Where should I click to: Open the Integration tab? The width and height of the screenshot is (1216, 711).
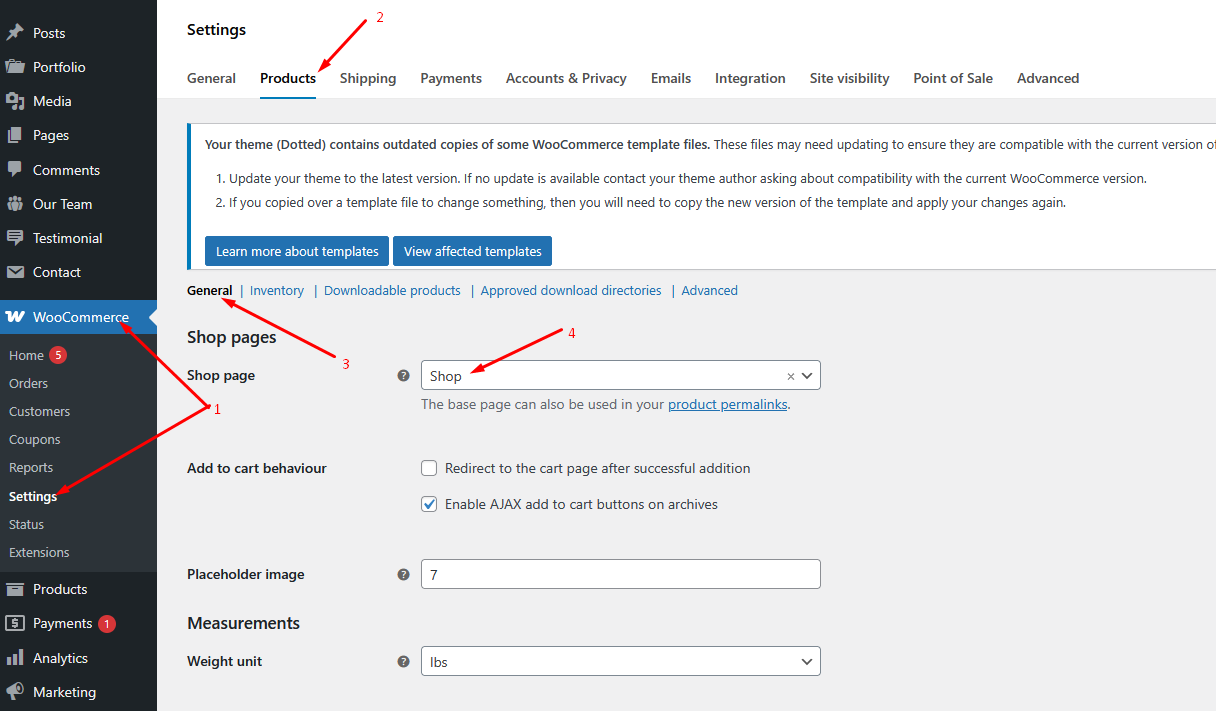[750, 78]
